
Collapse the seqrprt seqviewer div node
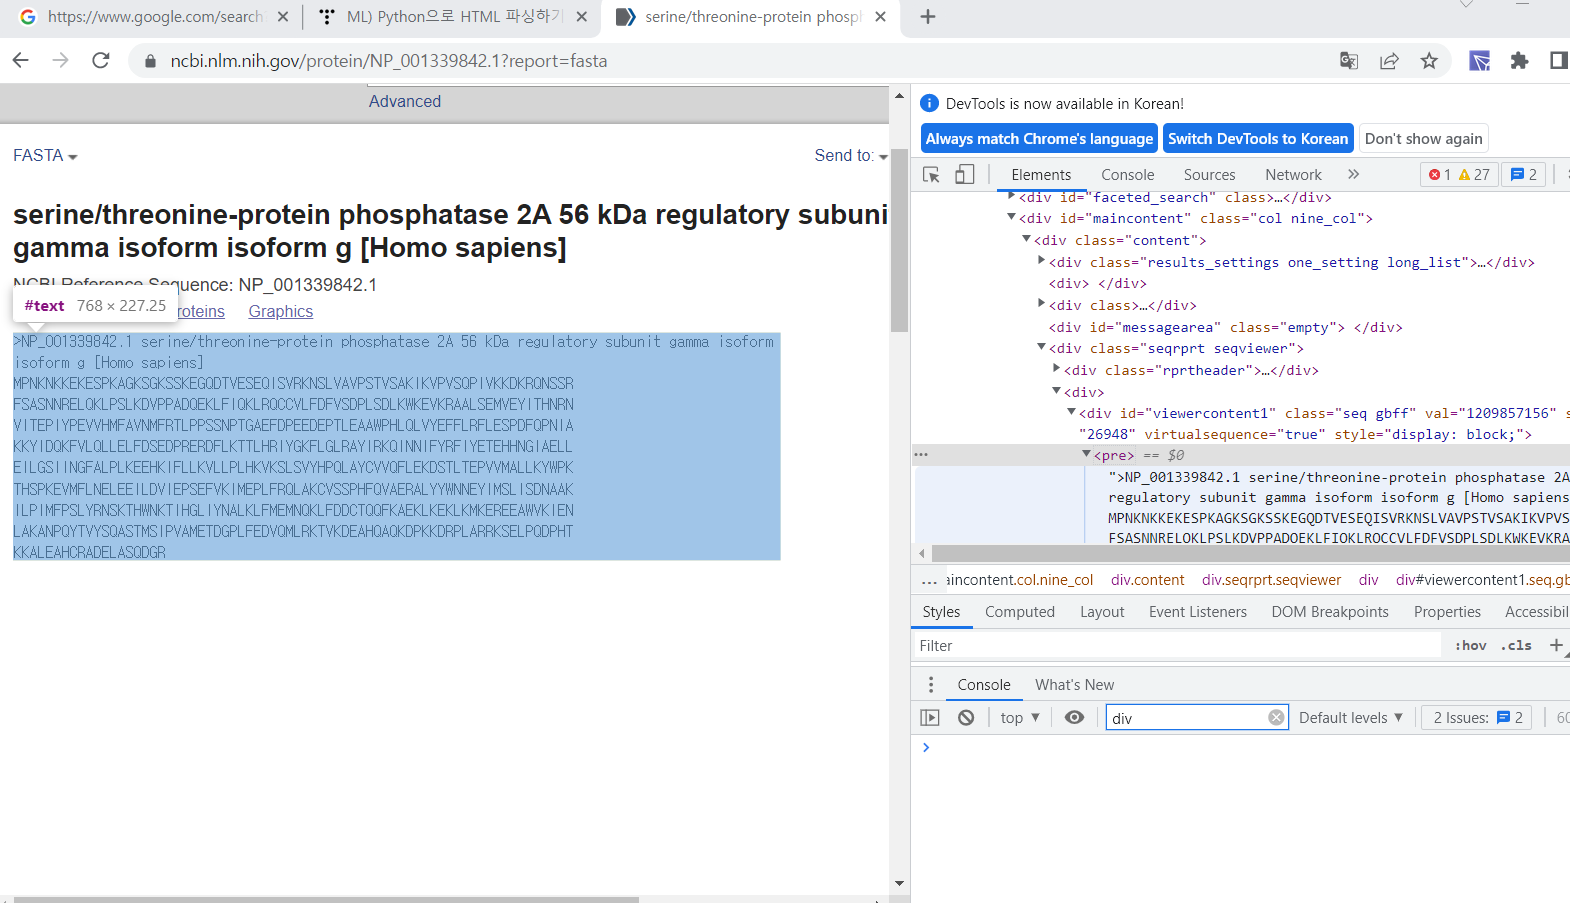coord(1042,347)
